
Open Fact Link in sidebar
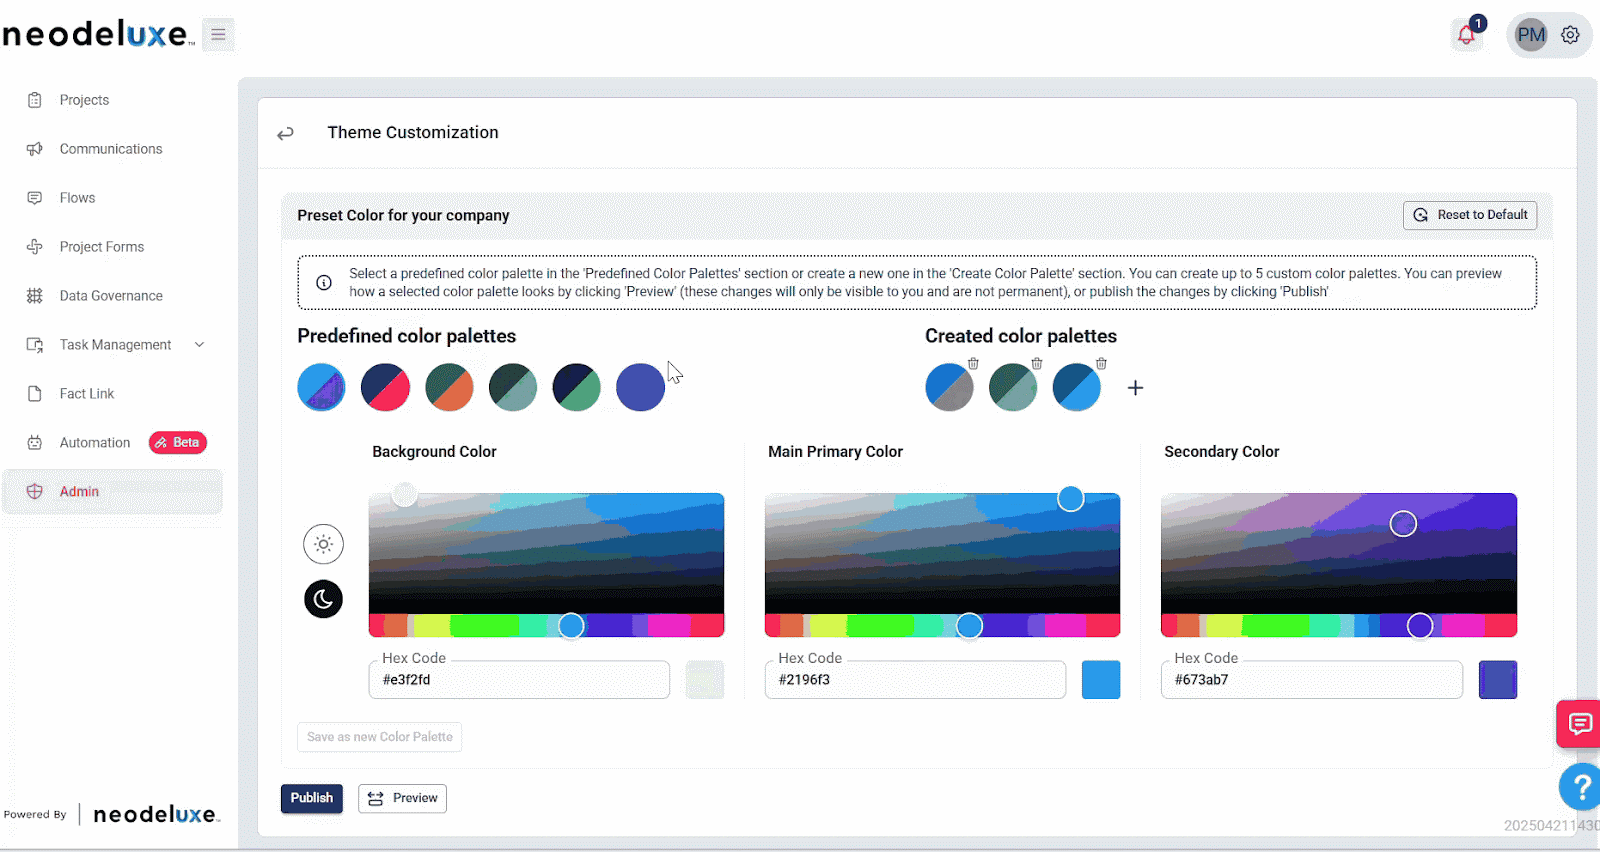click(x=87, y=394)
